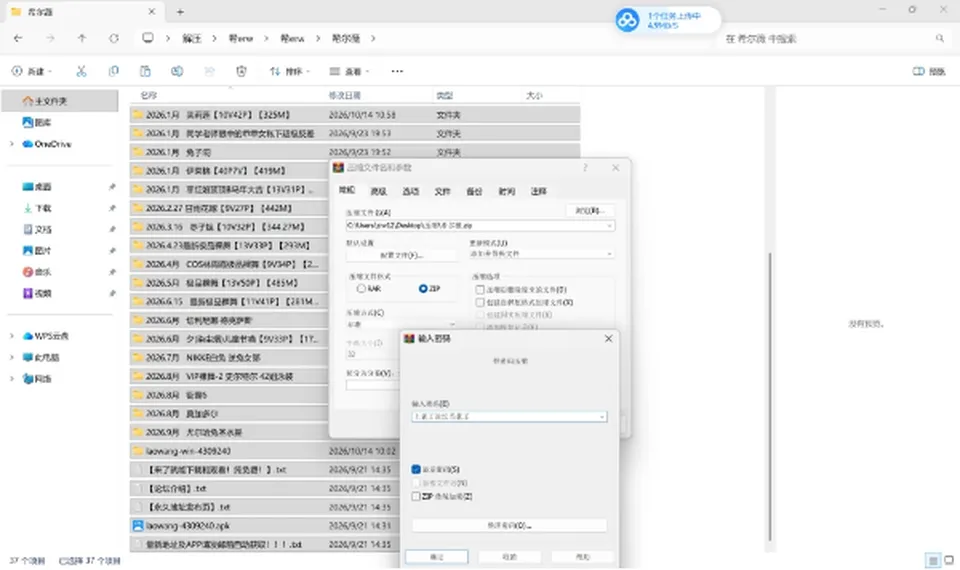The image size is (960, 570).
Task: Click 整理密码 organize passwords button
Action: (x=509, y=525)
